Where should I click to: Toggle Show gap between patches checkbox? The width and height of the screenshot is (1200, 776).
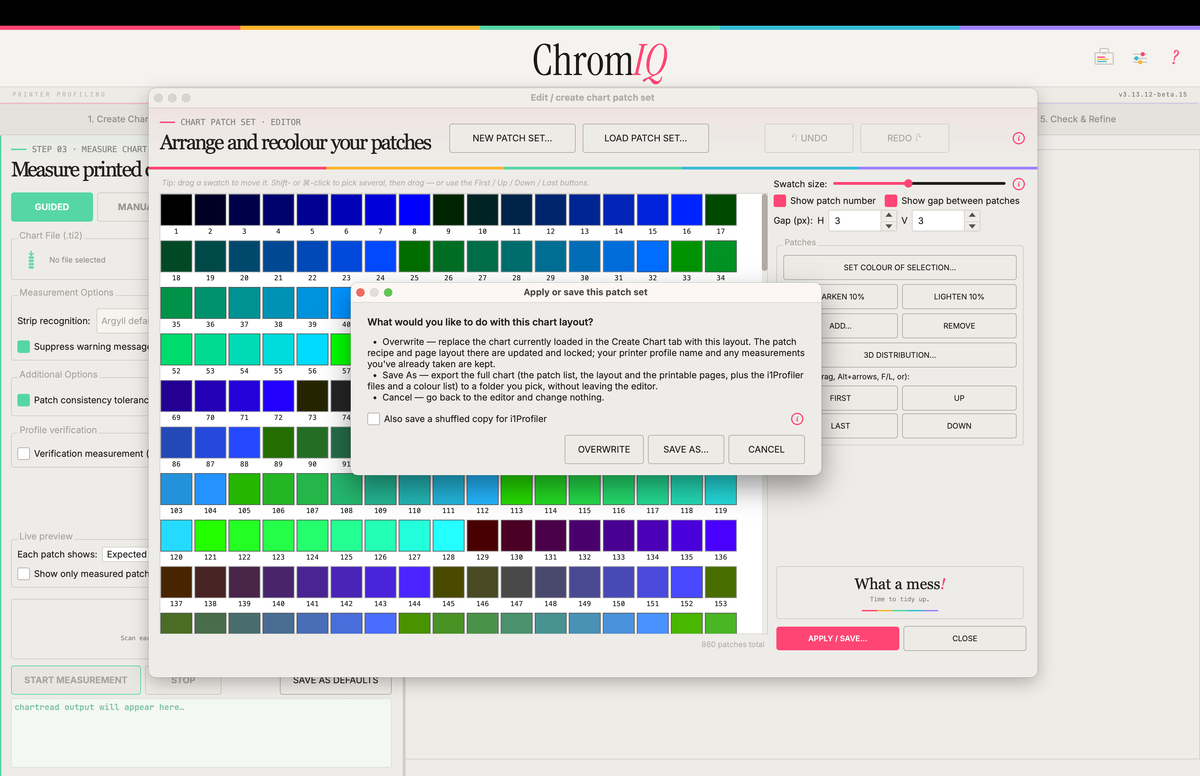[891, 201]
